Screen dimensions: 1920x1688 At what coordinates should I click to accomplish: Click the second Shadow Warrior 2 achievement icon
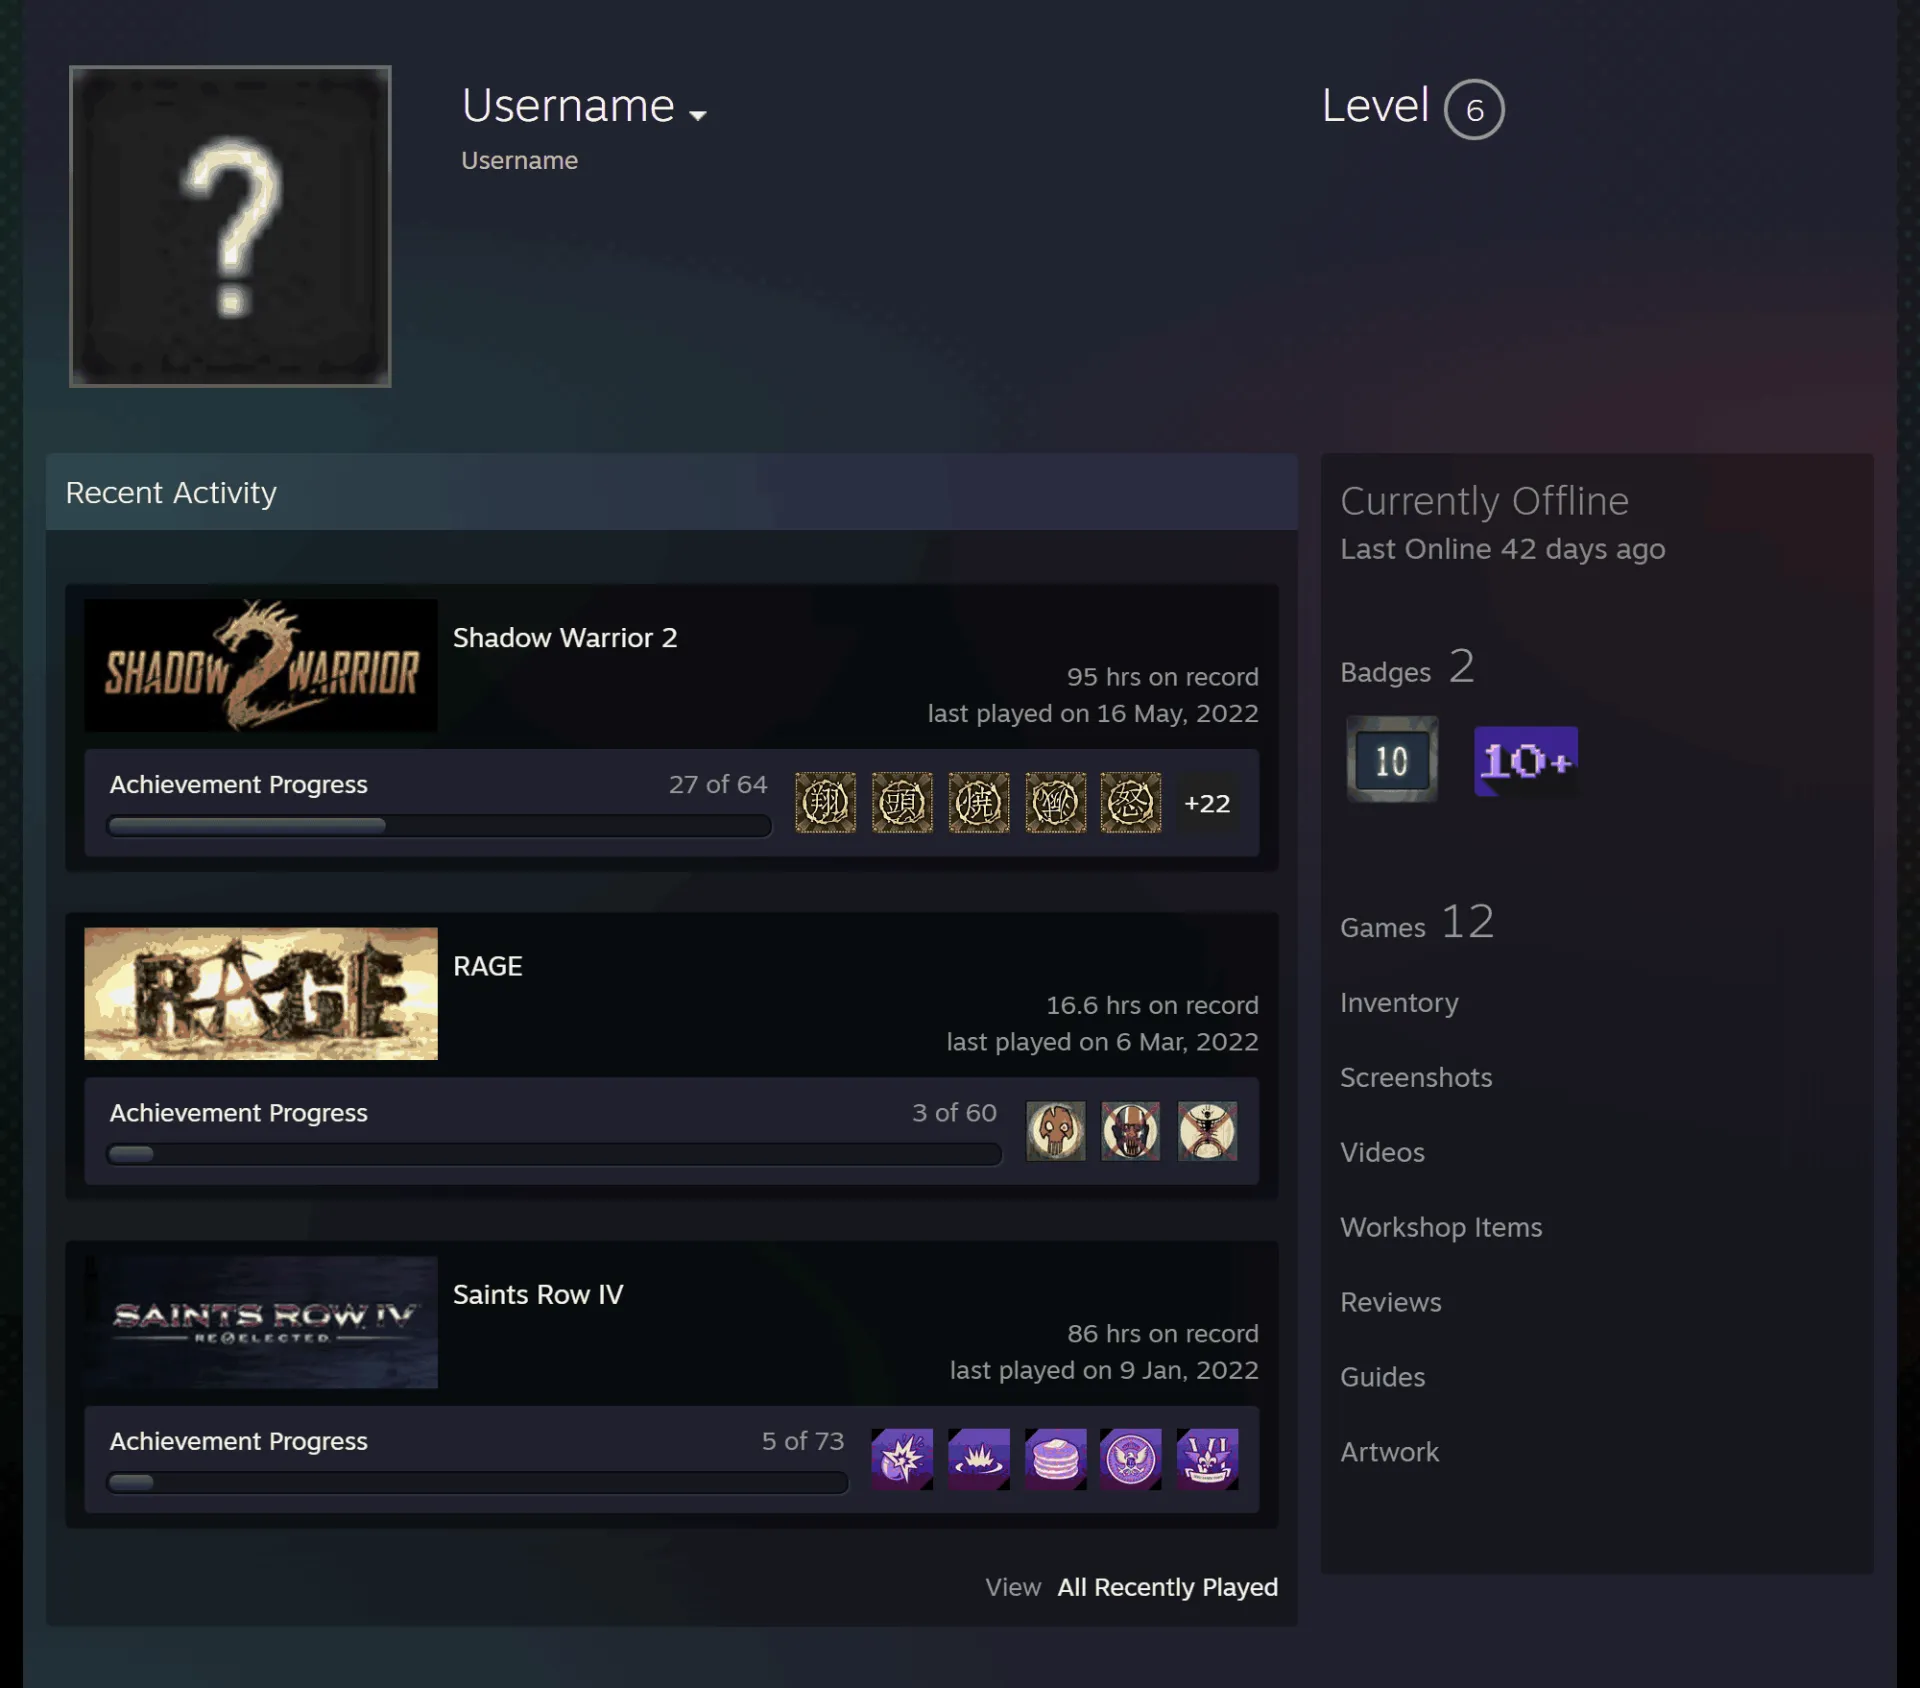coord(902,802)
